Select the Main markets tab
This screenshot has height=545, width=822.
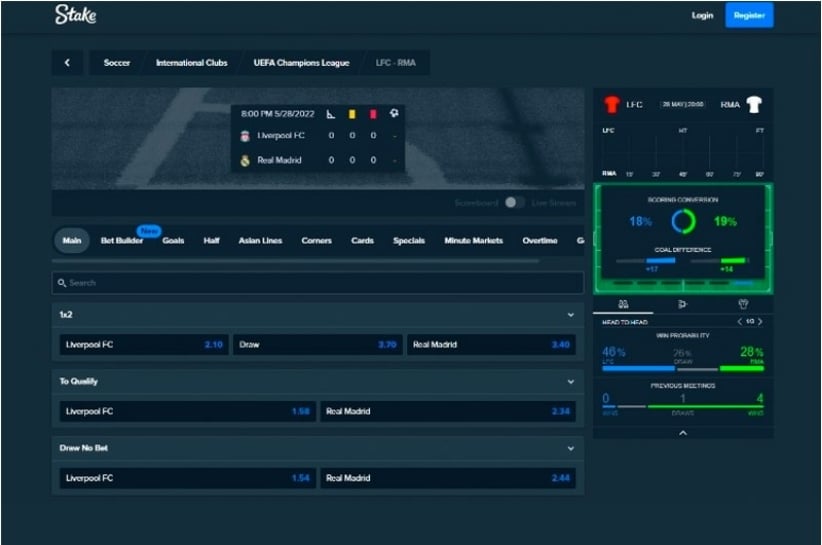point(72,241)
